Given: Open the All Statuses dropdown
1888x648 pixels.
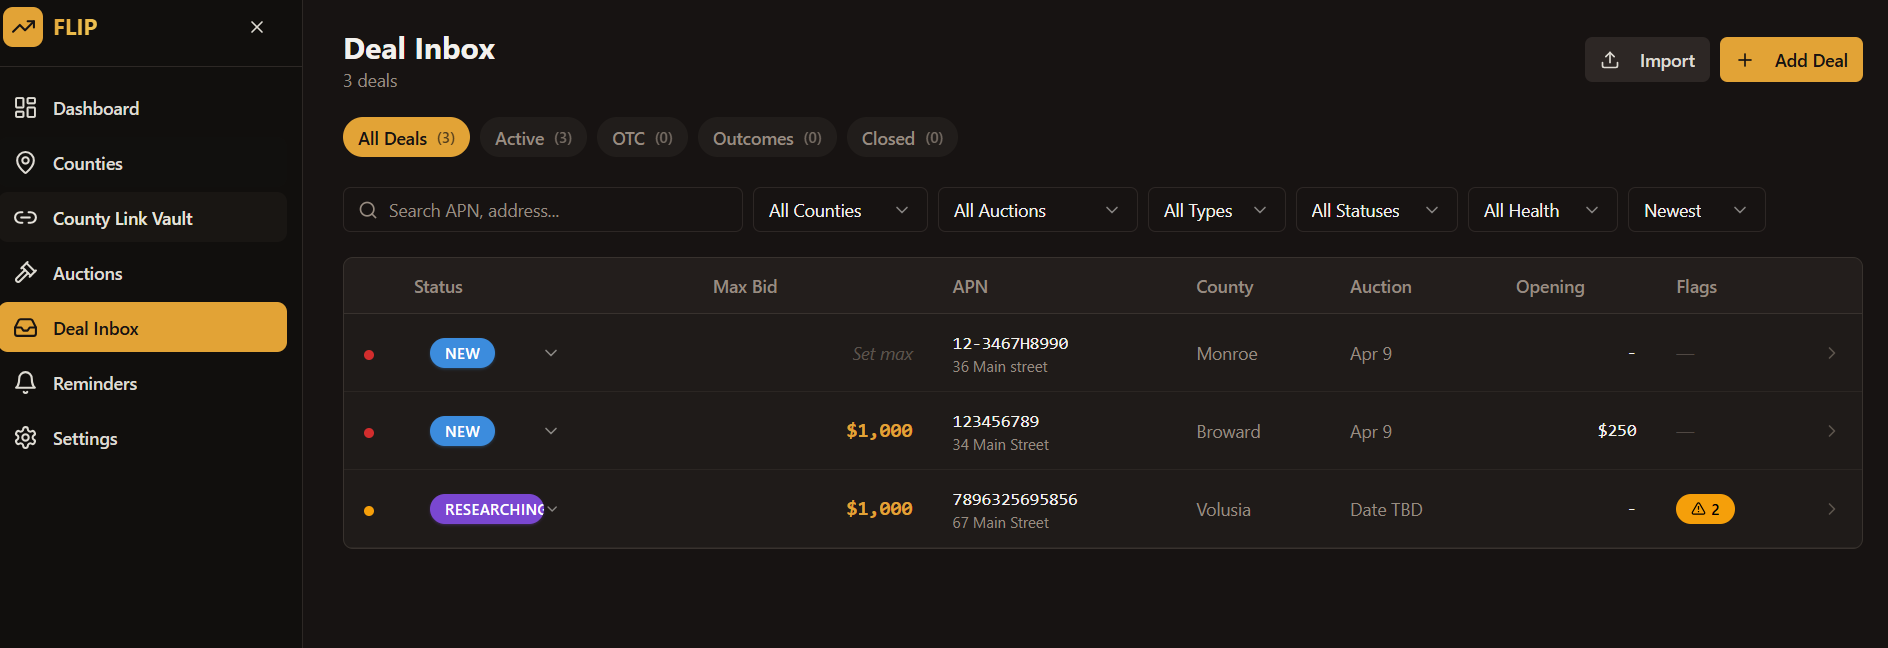Looking at the screenshot, I should [x=1377, y=210].
